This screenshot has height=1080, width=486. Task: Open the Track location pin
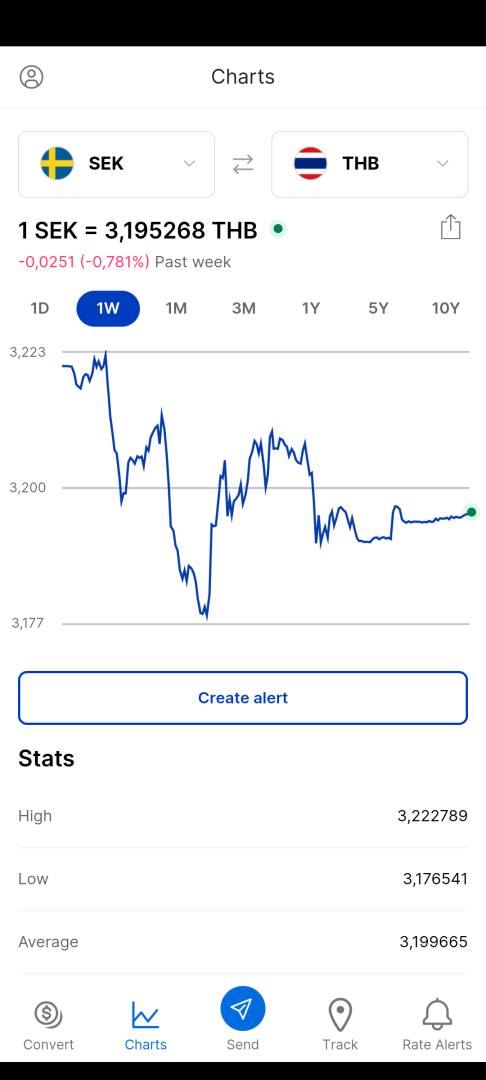pos(340,1015)
